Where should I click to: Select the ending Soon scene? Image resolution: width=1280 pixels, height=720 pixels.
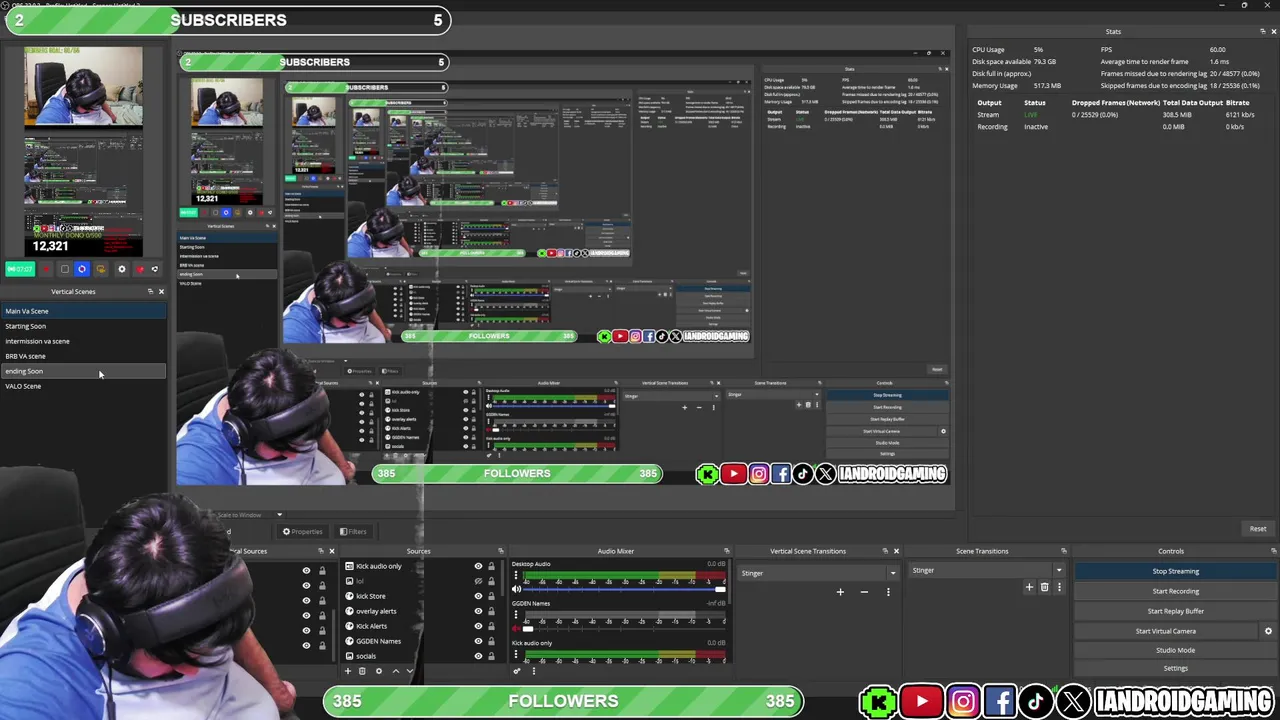[83, 371]
